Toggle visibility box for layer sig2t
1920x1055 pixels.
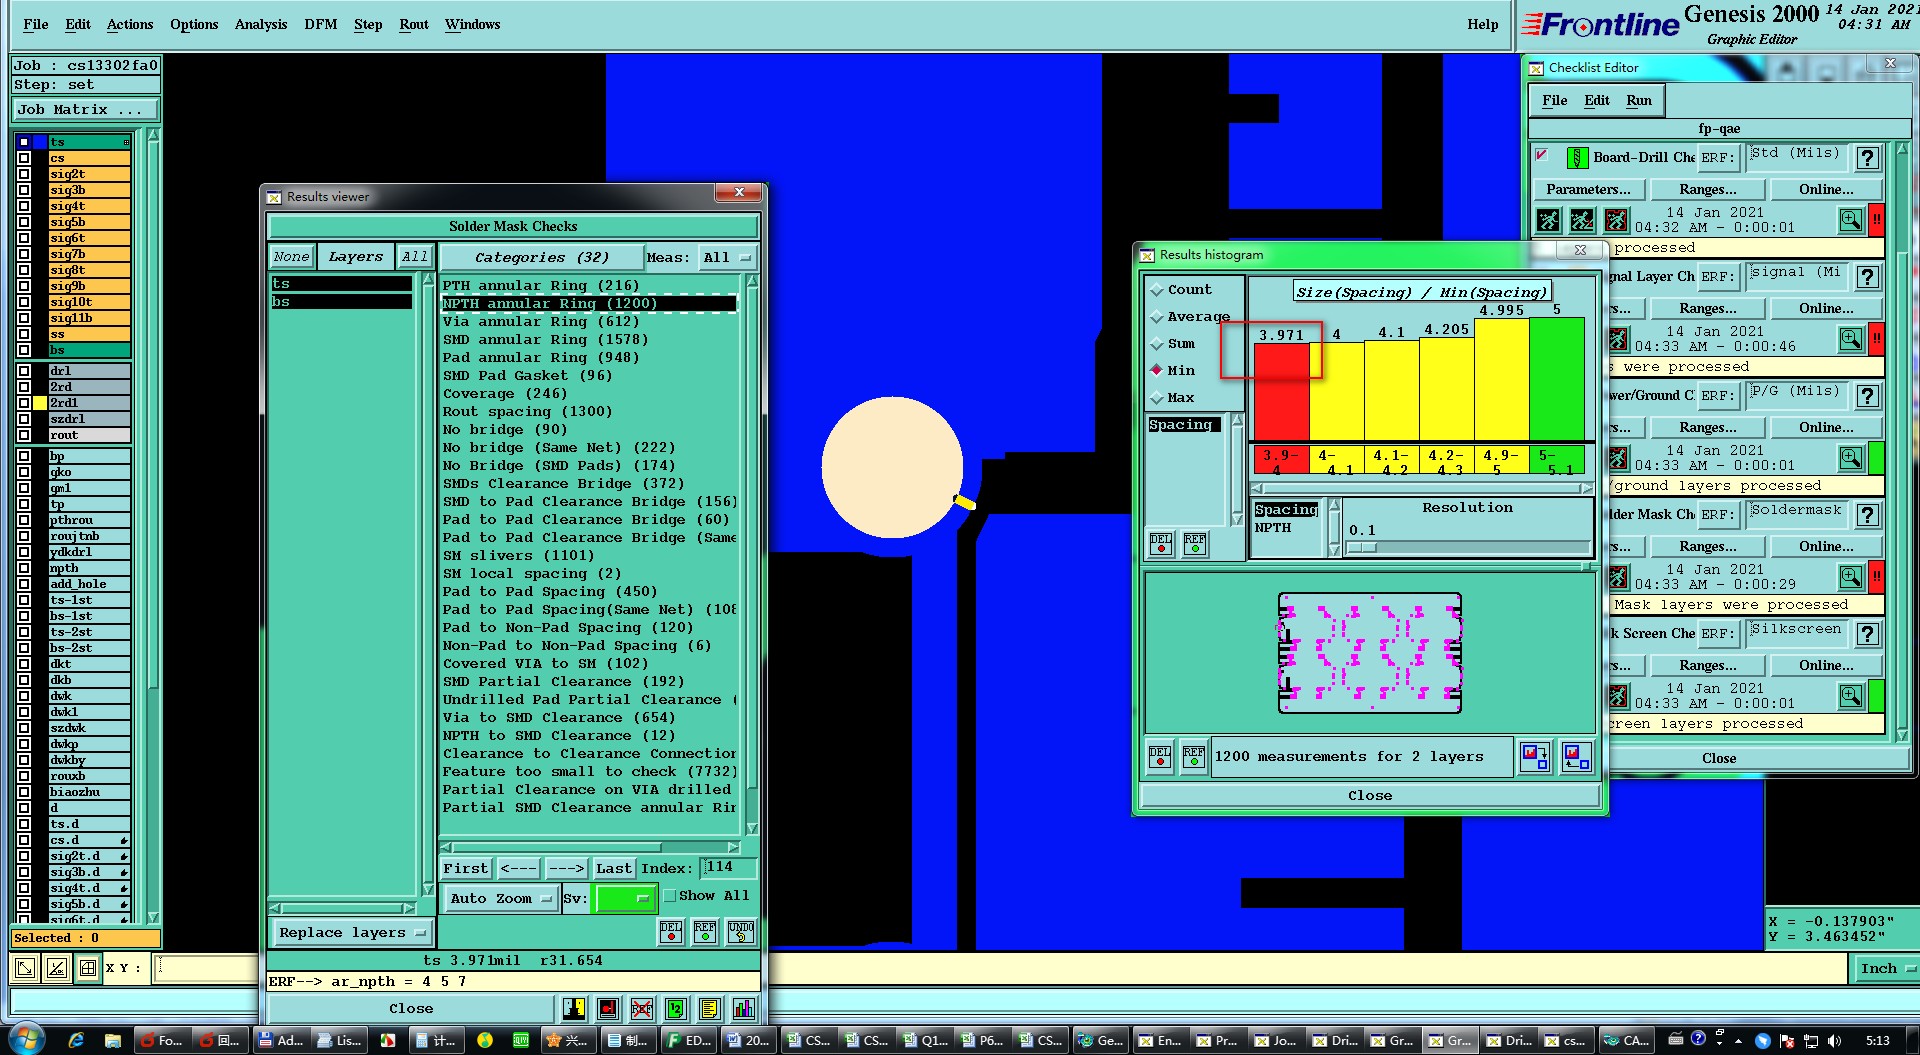point(24,174)
